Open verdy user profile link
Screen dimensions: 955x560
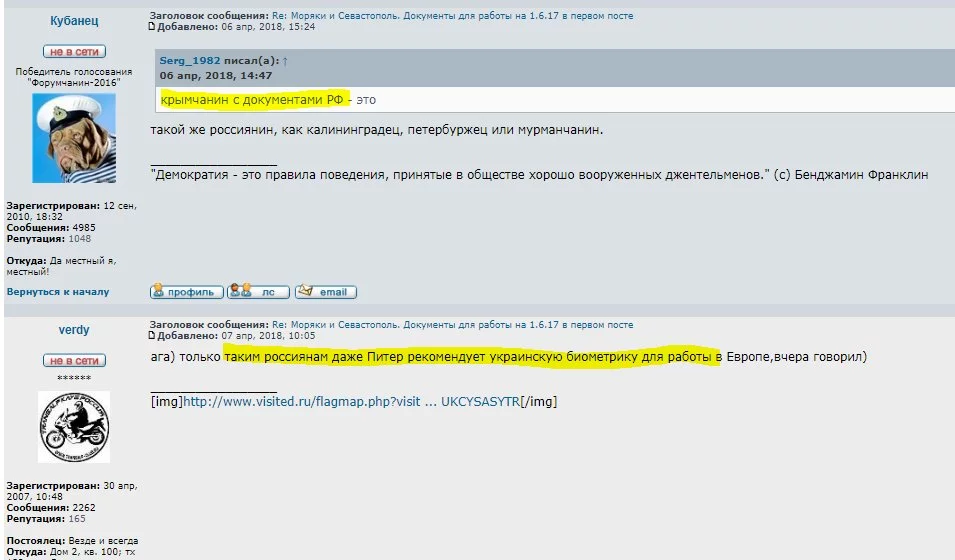pos(74,330)
